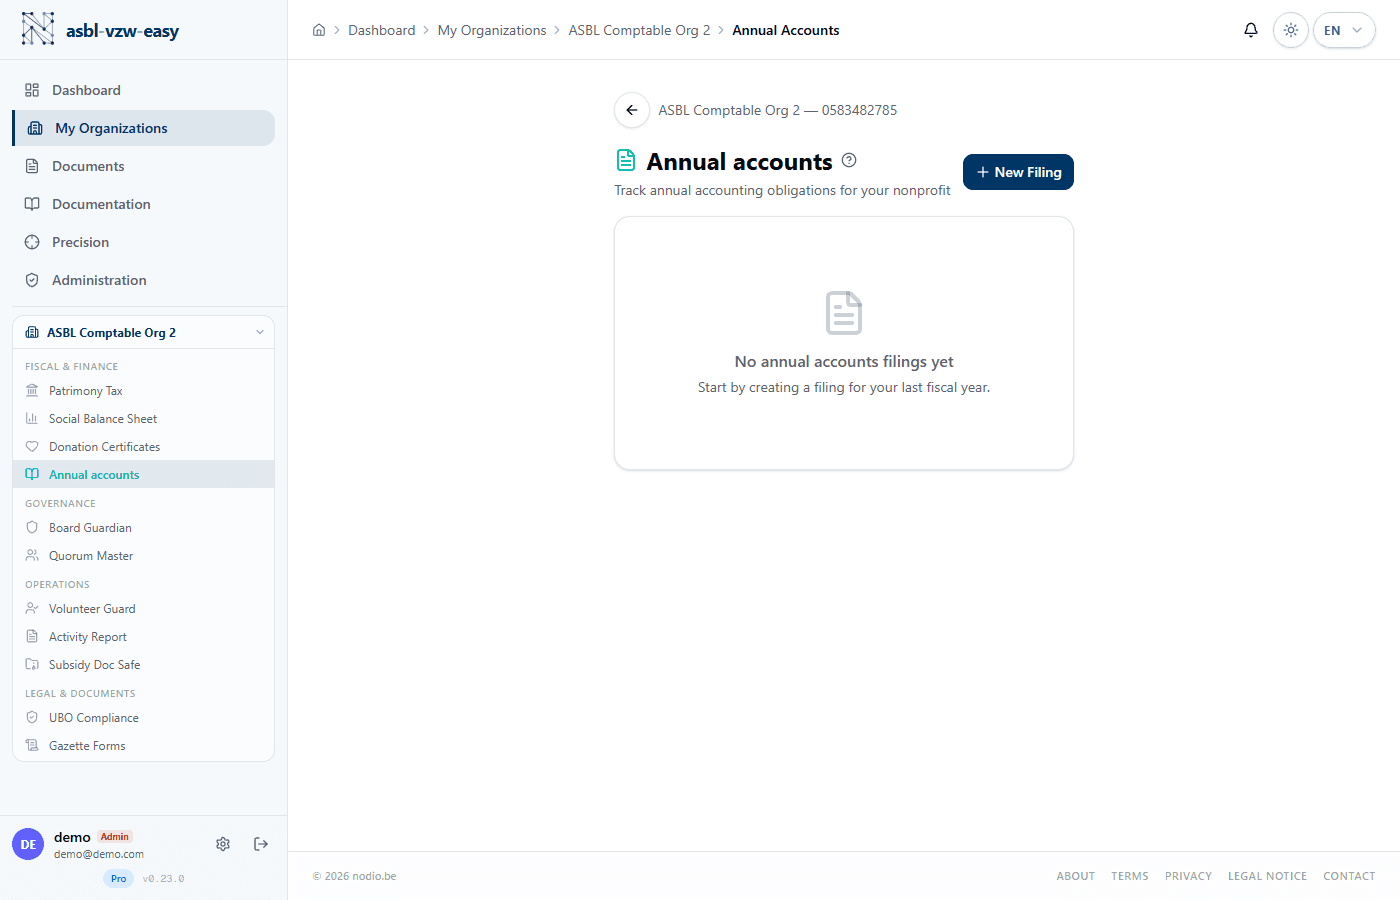Open My Organizations breadcrumb link
Viewport: 1400px width, 900px height.
pos(492,30)
